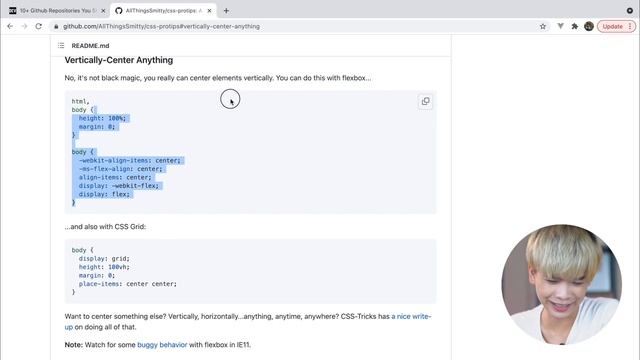Click the README.md file label
The width and height of the screenshot is (640, 360).
click(x=90, y=46)
